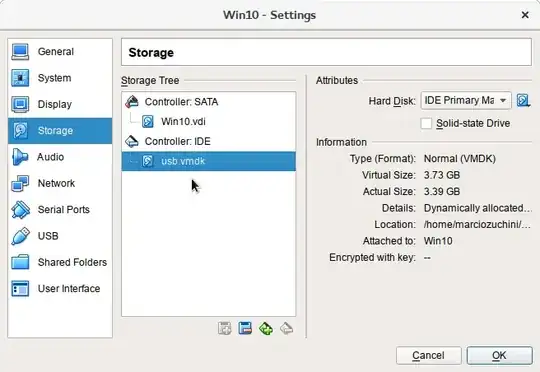Select Controller: SATA in storage tree
Image resolution: width=540 pixels, height=372 pixels.
(209, 102)
